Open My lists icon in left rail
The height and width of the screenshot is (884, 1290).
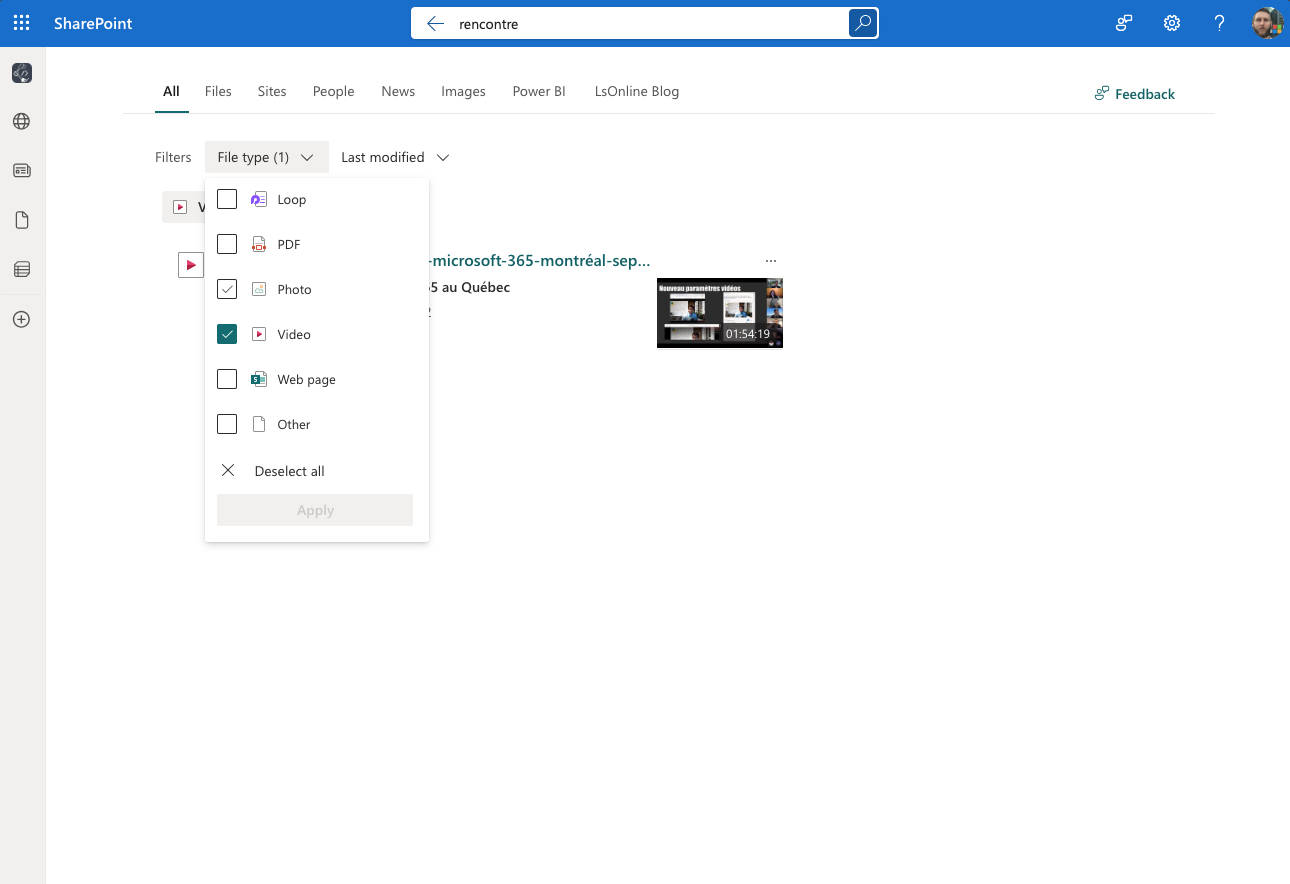click(22, 269)
